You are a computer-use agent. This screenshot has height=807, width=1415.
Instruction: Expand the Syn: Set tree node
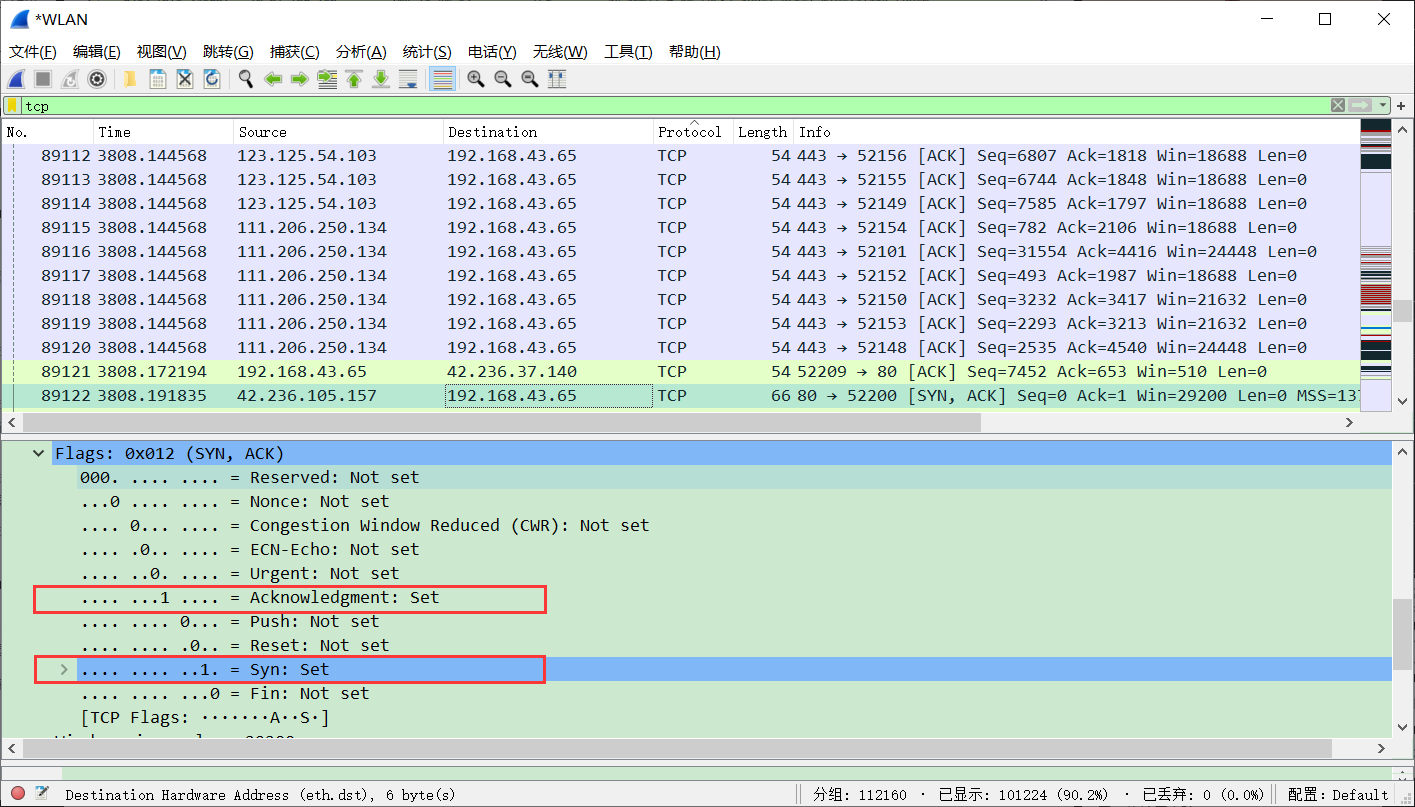click(x=64, y=669)
